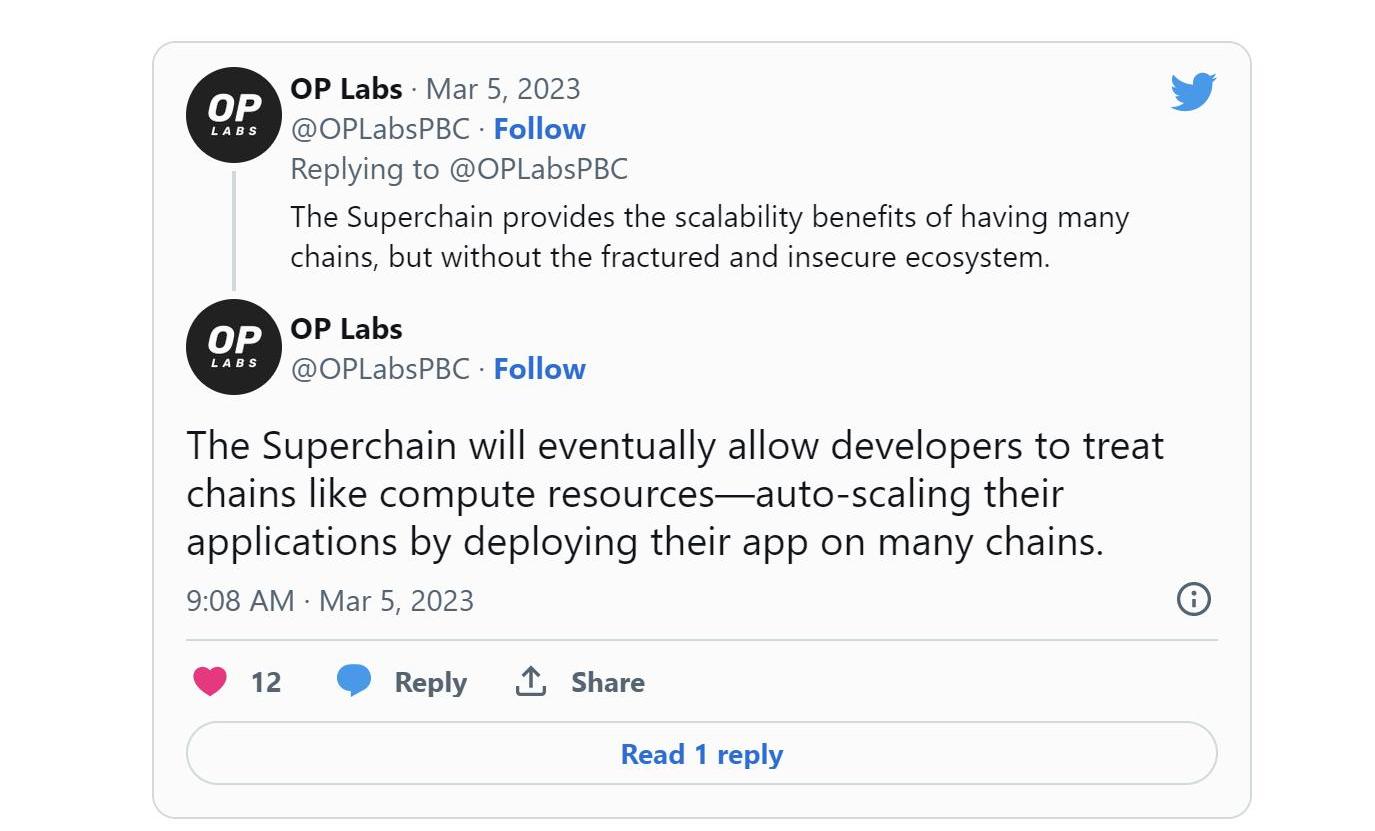Click the second OP Labs avatar
This screenshot has height=831, width=1375.
234,346
